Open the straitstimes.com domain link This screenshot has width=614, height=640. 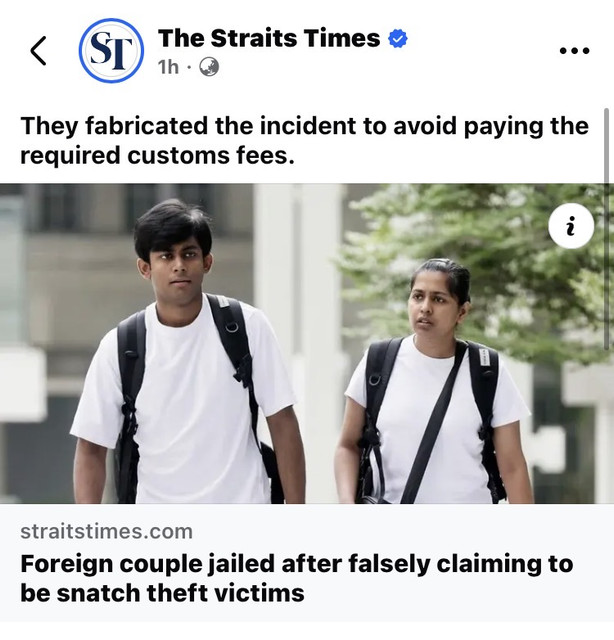[106, 531]
